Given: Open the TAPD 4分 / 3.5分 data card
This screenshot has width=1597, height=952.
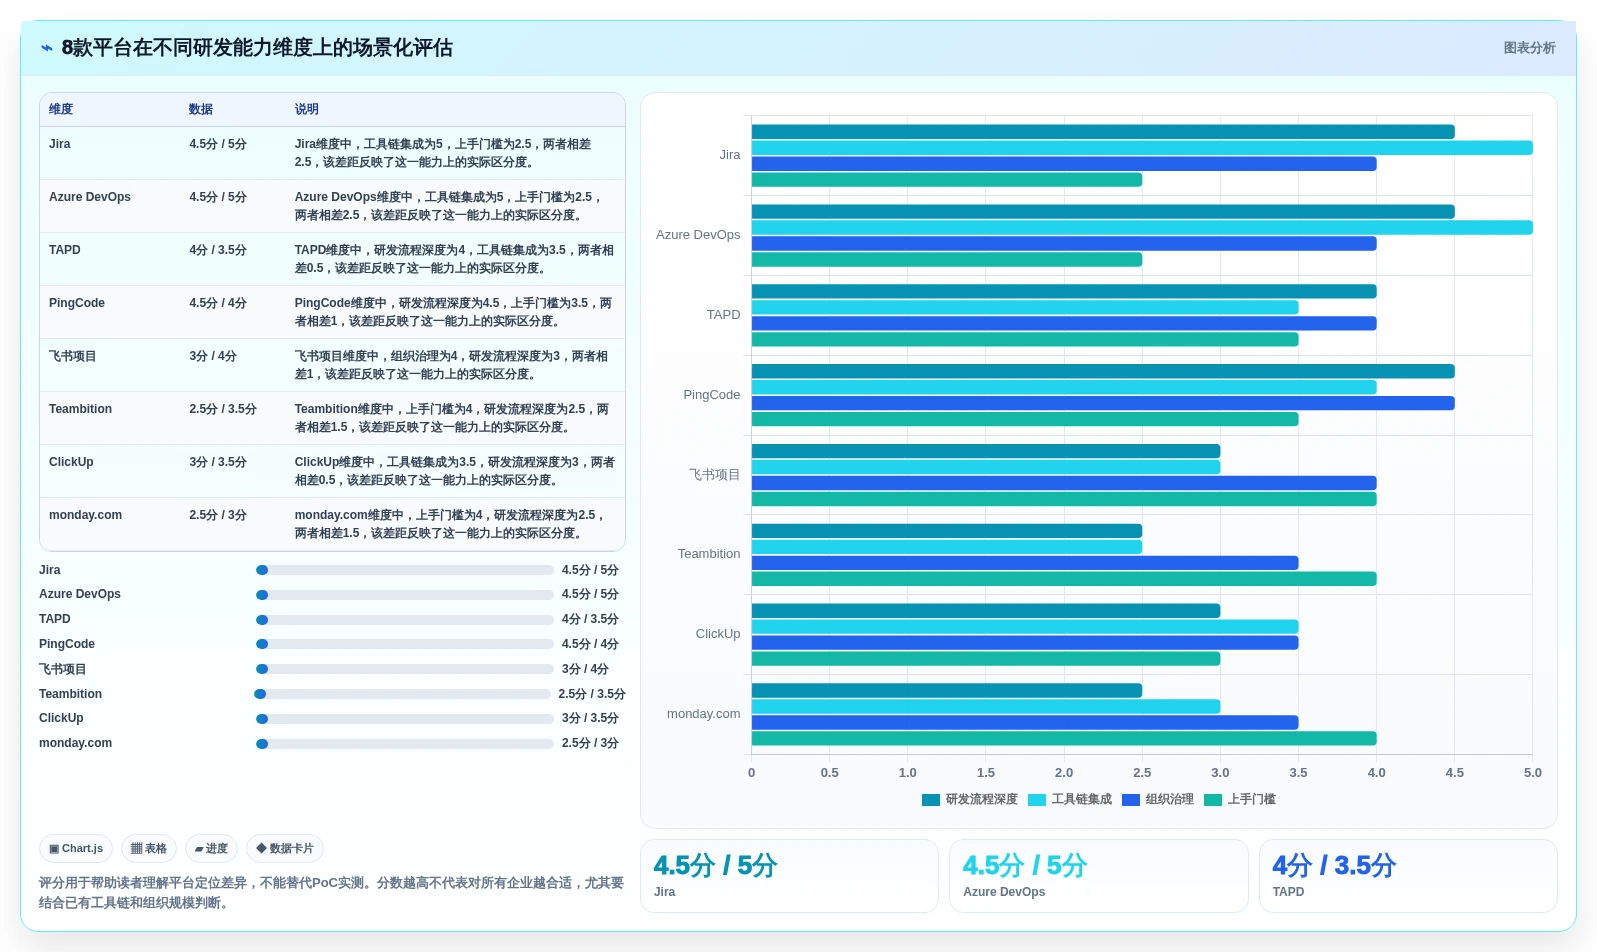Looking at the screenshot, I should click(1408, 876).
